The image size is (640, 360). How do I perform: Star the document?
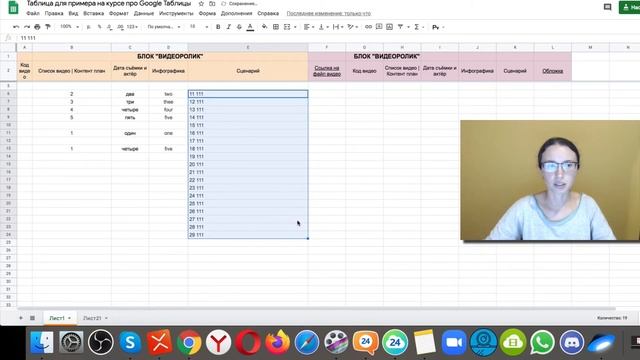tap(201, 4)
